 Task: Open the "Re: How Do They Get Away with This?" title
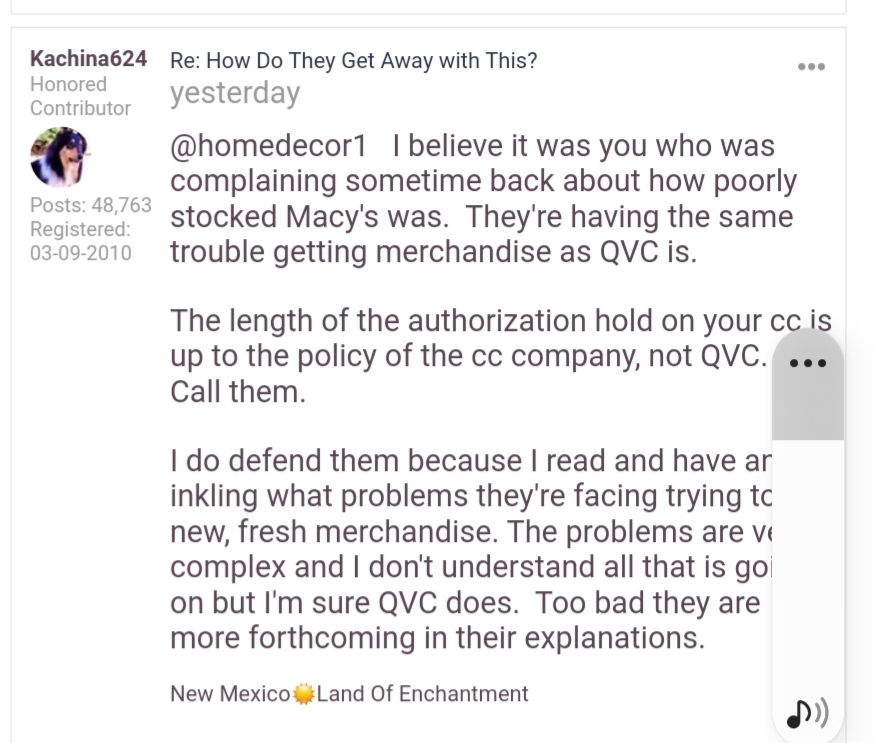point(353,60)
